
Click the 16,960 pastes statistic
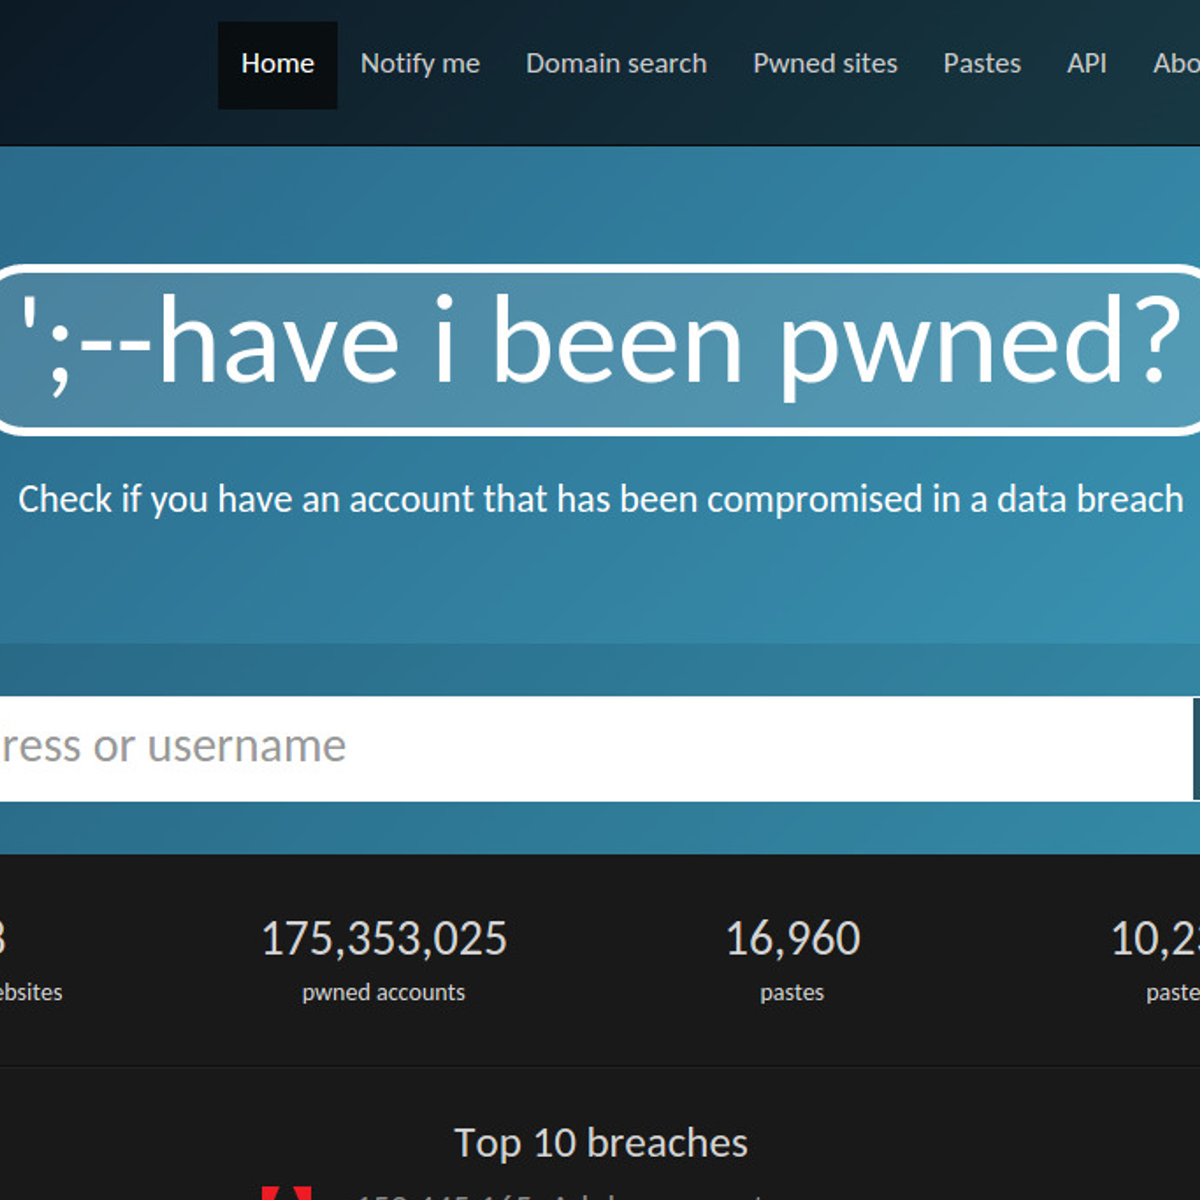792,939
